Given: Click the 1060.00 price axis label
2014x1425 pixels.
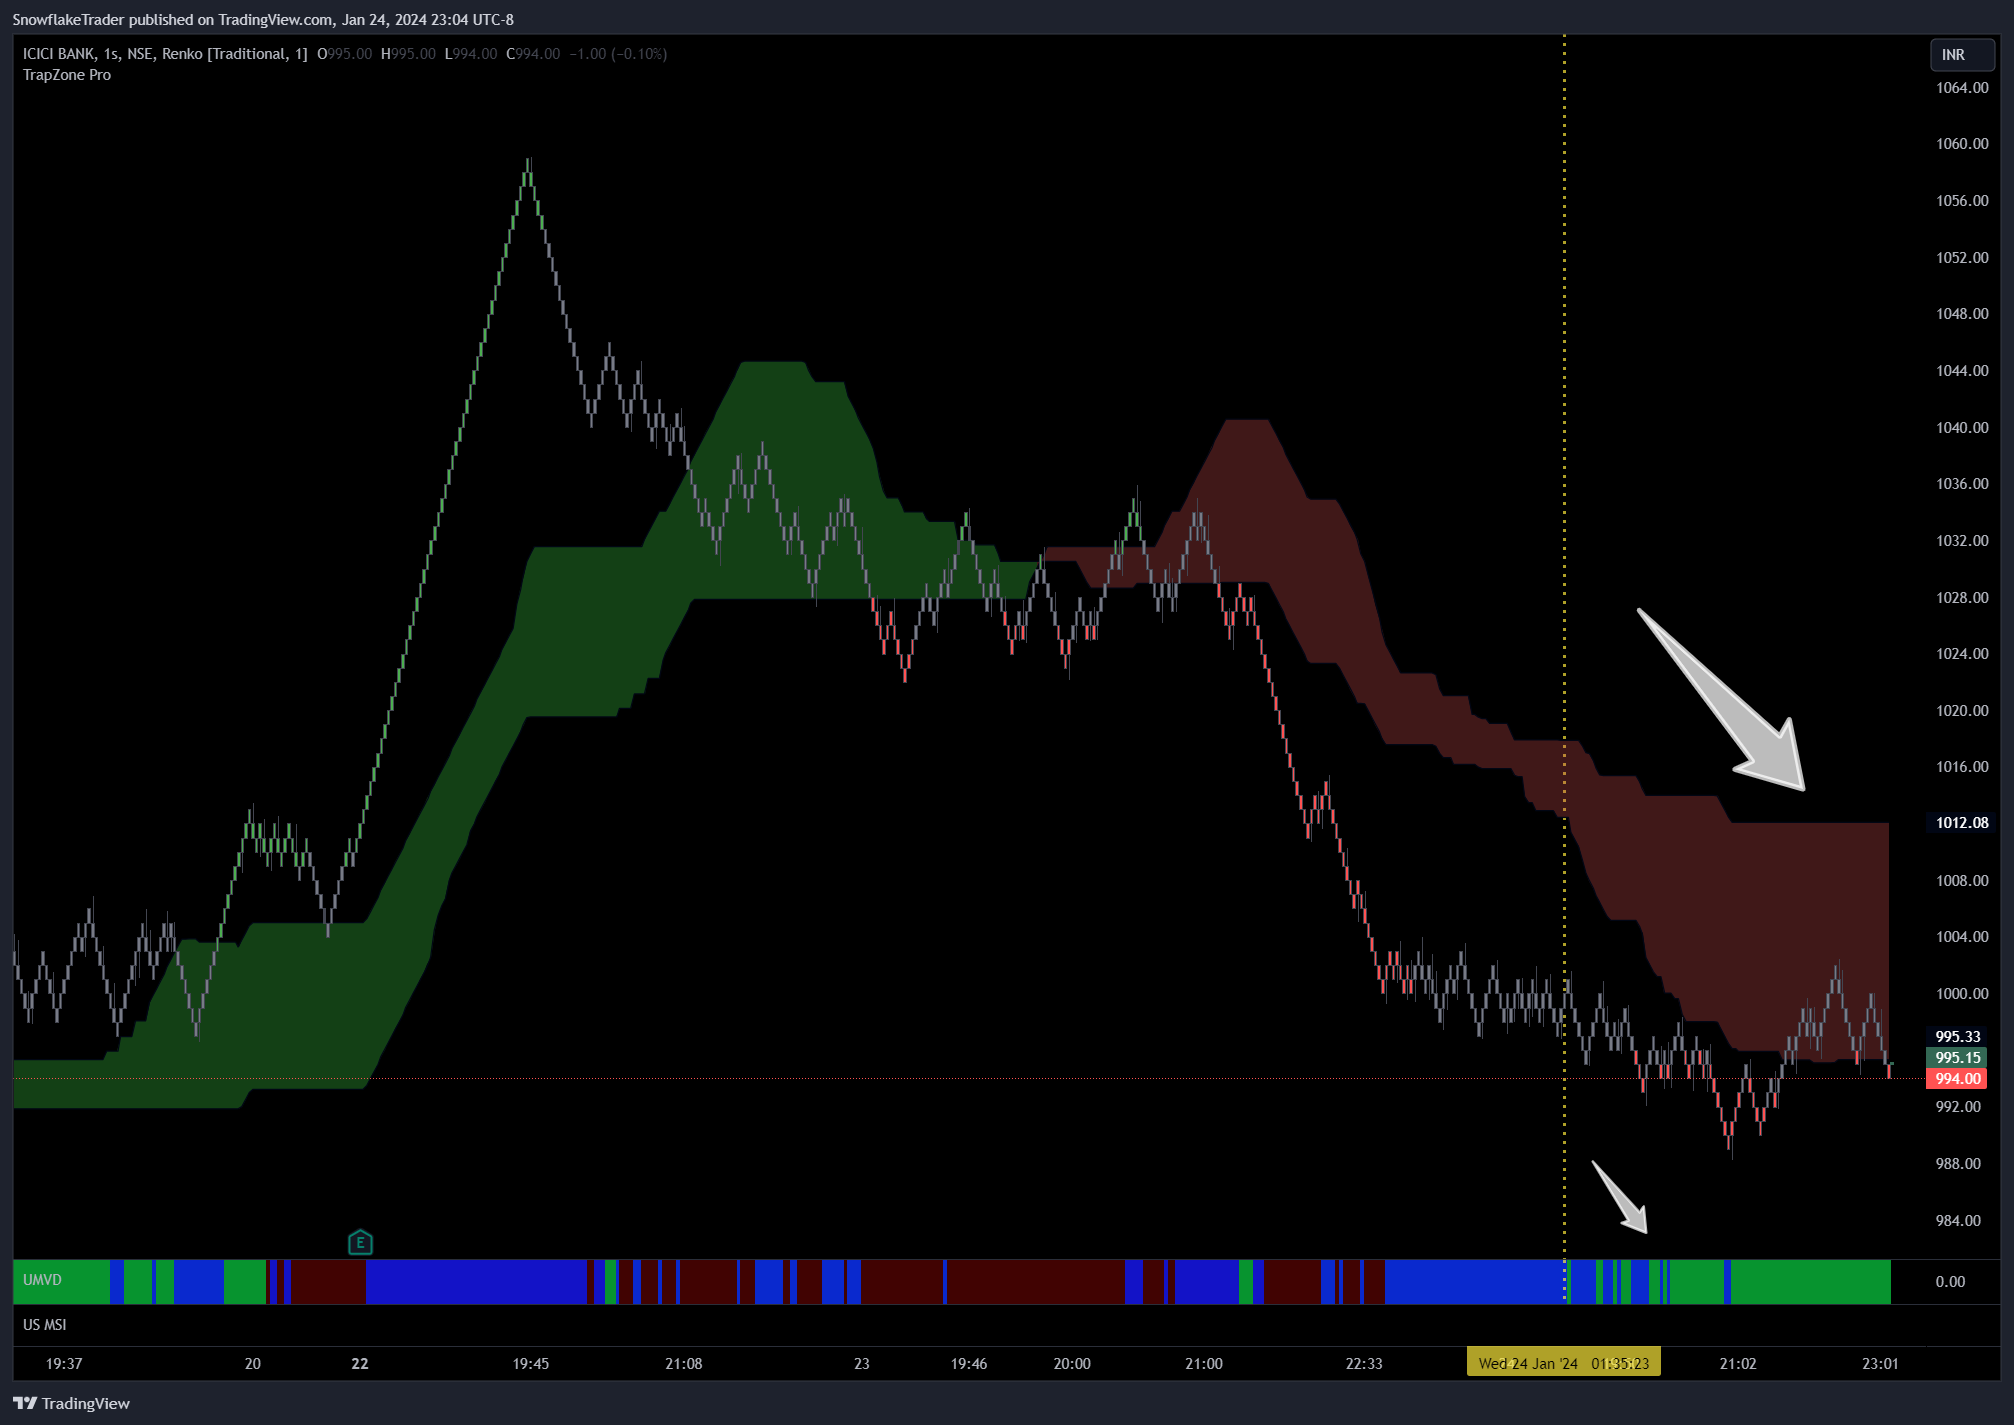Looking at the screenshot, I should point(1962,144).
